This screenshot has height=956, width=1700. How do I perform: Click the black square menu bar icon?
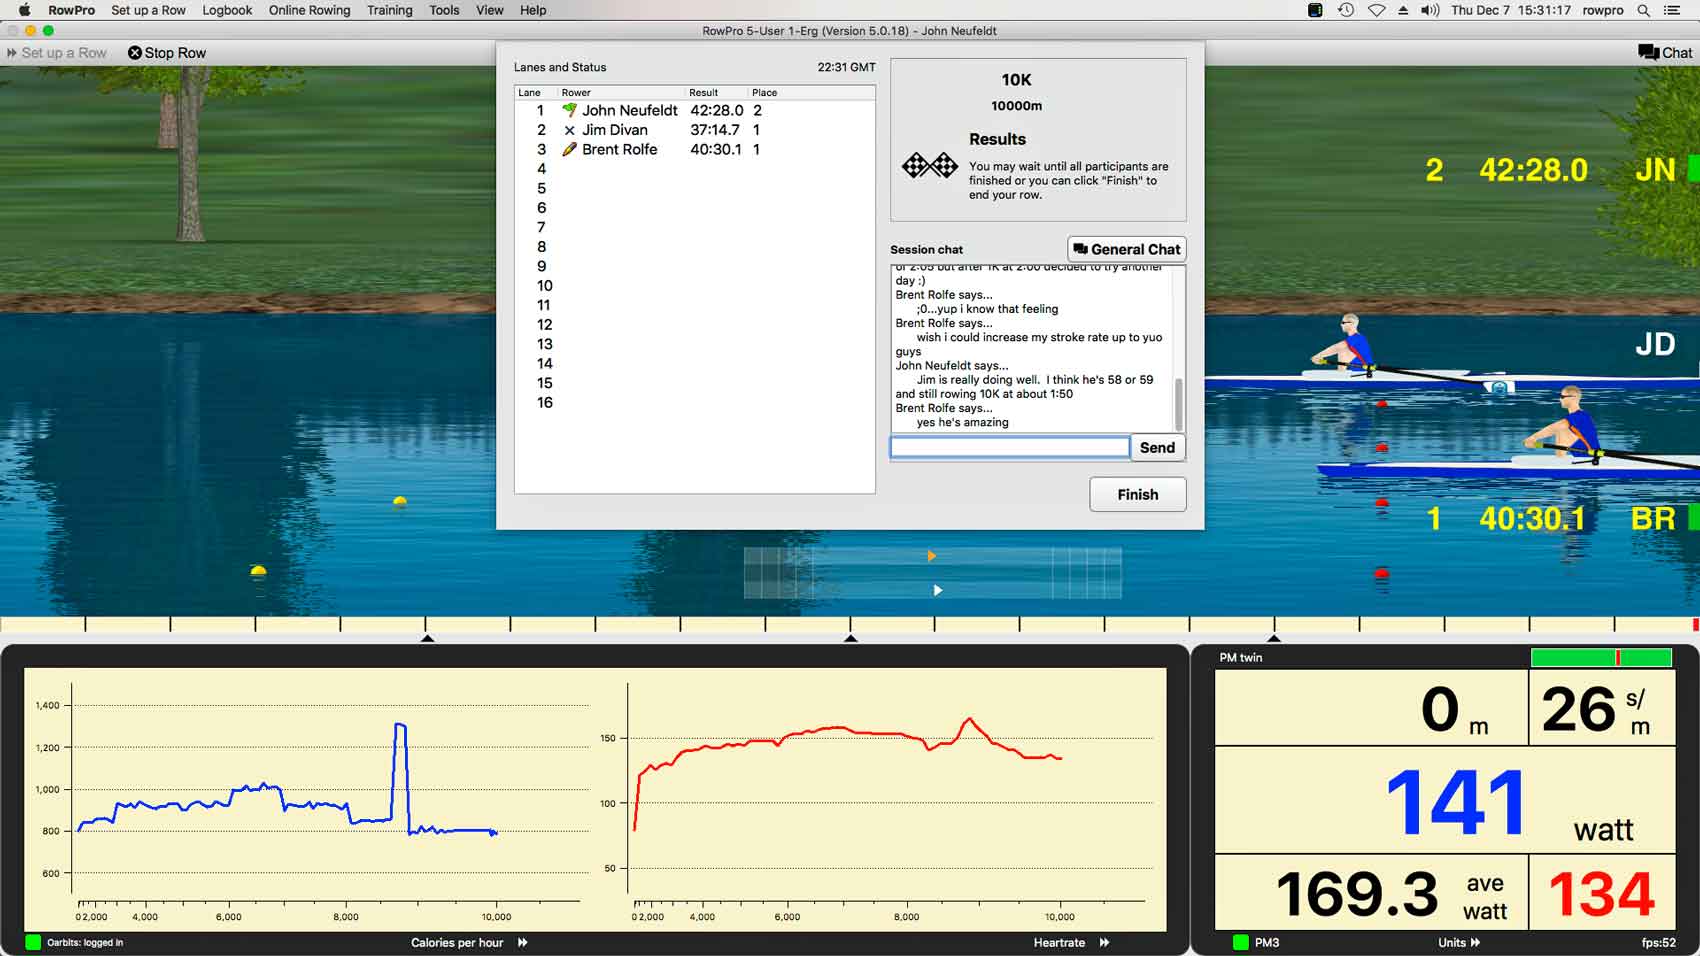(1315, 10)
